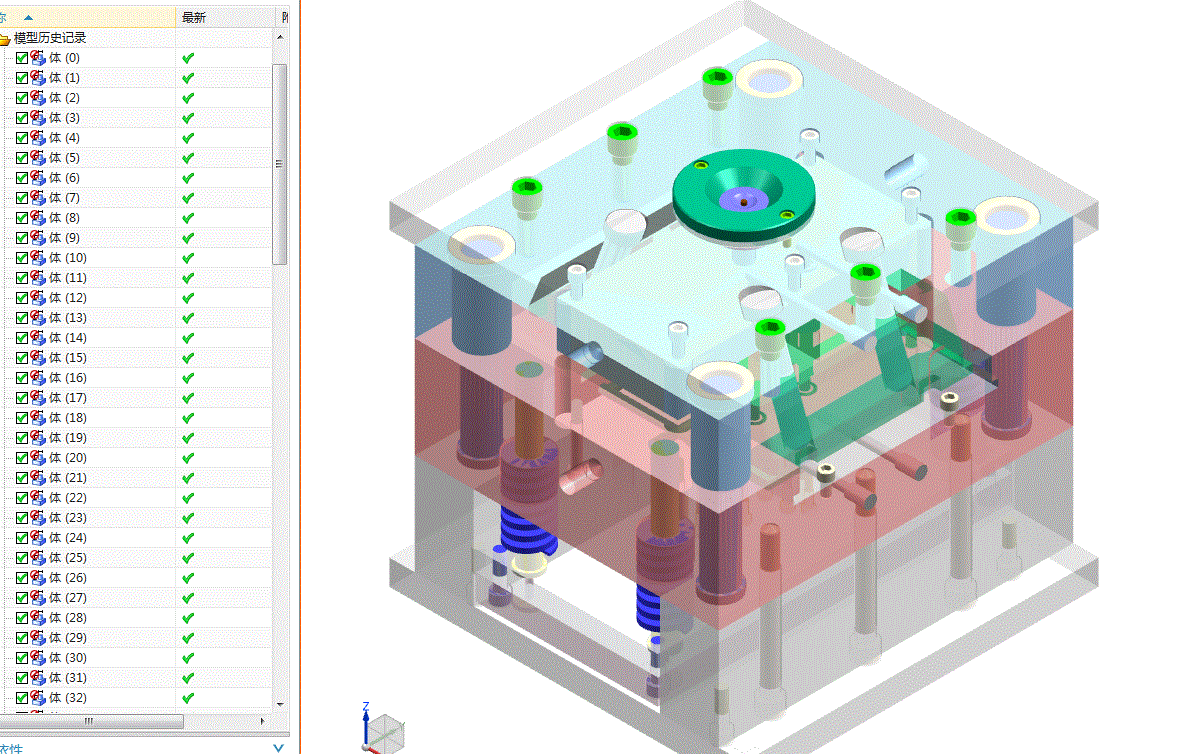Select the 体 (13) tree row
The width and height of the screenshot is (1186, 754).
pos(136,318)
